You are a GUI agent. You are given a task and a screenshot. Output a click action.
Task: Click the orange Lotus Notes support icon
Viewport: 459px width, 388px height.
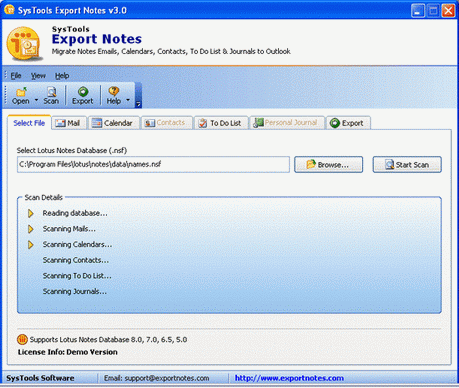(x=22, y=340)
